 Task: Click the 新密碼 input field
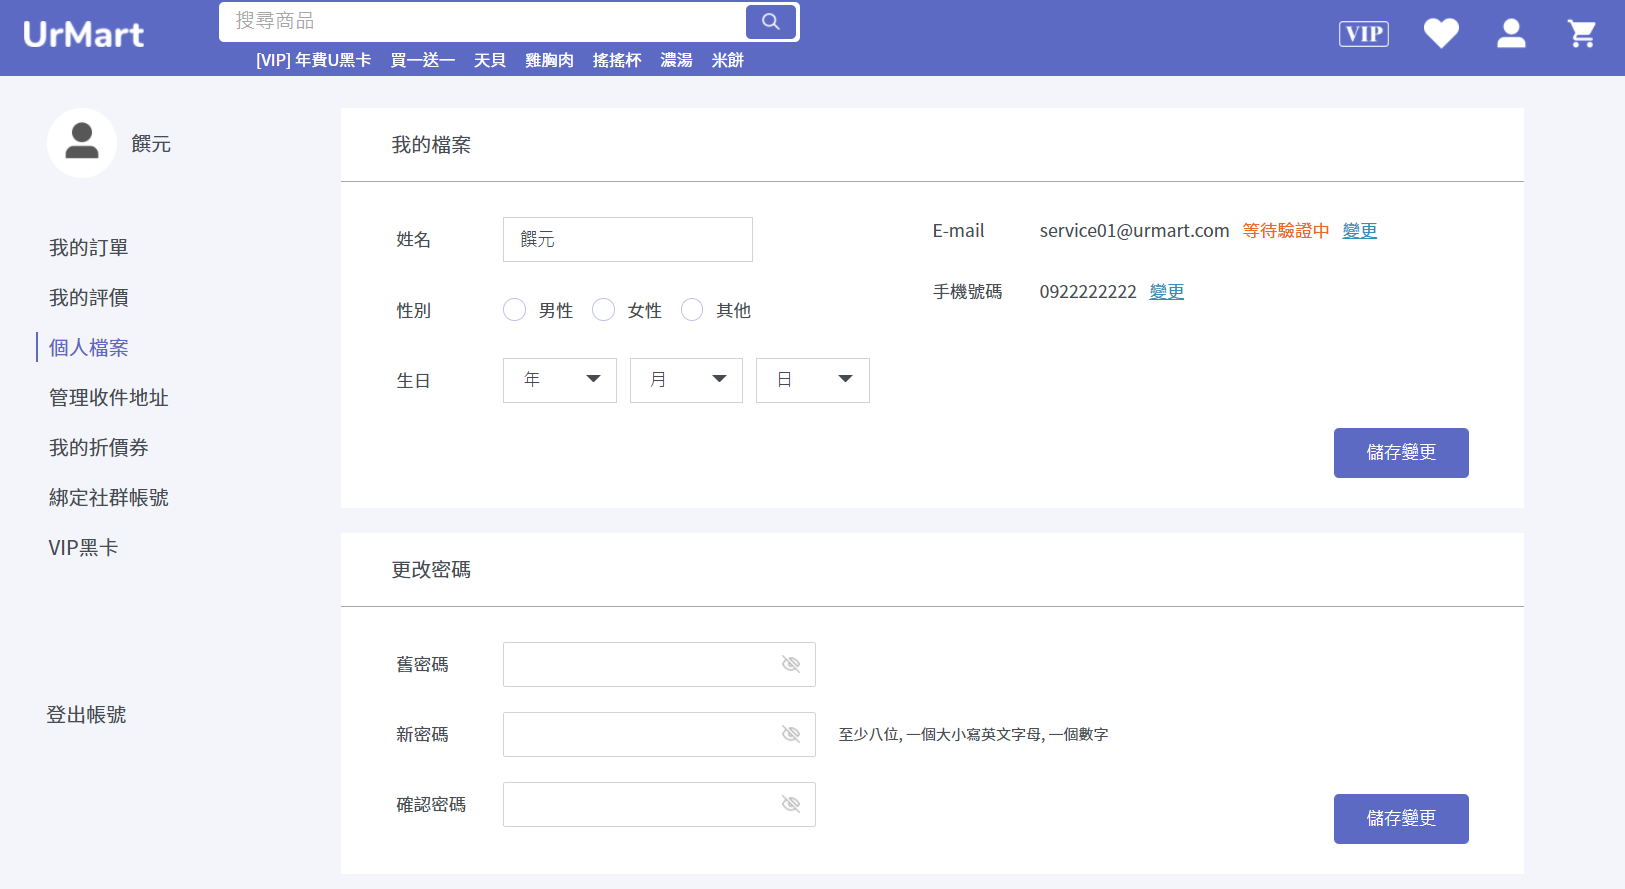(x=659, y=735)
